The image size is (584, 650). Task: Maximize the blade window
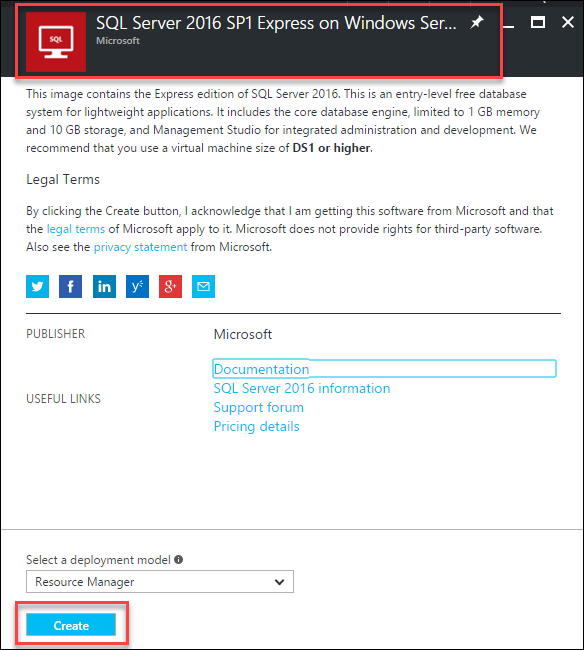pyautogui.click(x=538, y=22)
